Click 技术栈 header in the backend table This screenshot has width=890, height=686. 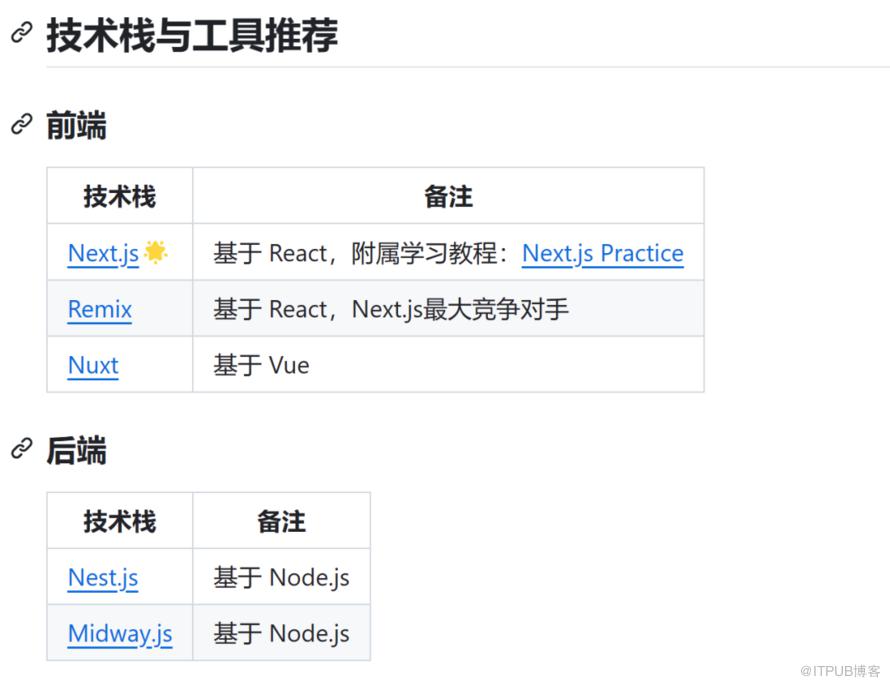coord(120,521)
